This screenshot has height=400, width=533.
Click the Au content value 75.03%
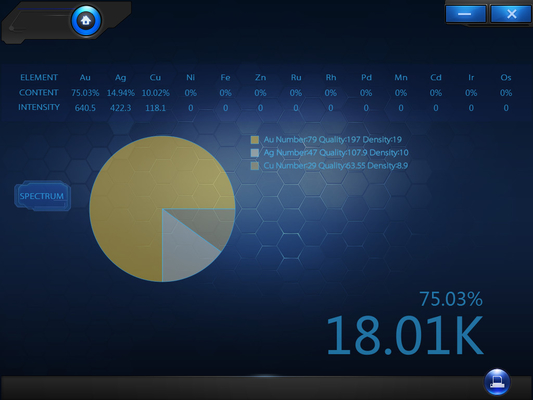85,93
